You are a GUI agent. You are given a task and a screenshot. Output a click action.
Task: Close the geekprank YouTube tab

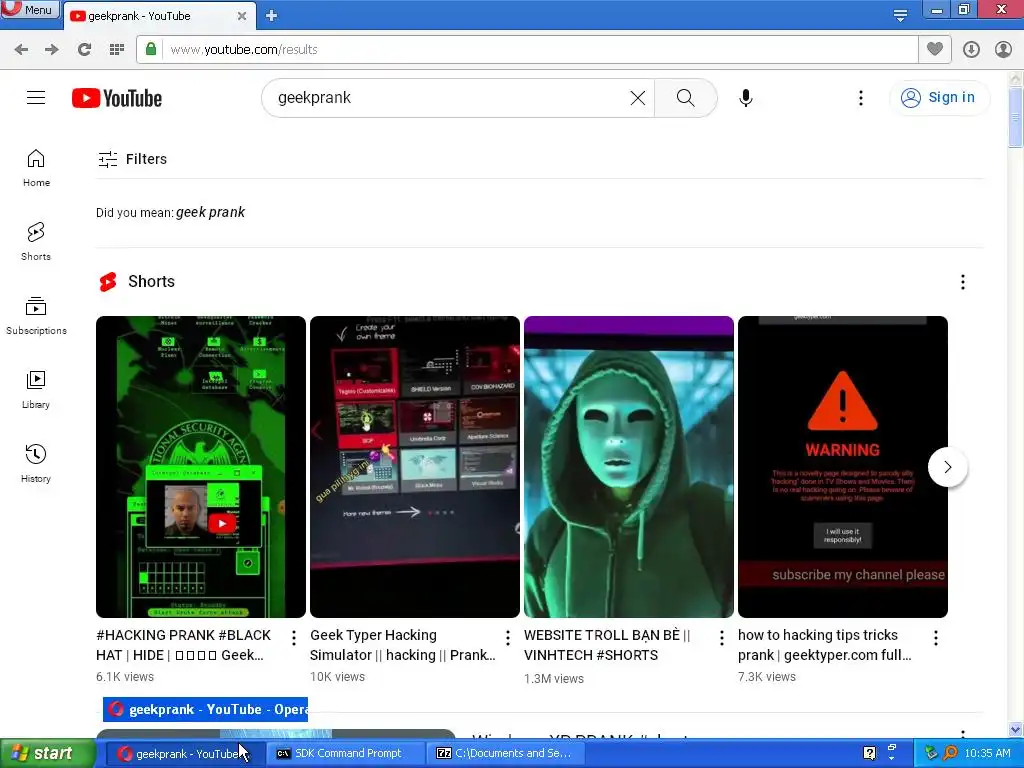point(242,16)
